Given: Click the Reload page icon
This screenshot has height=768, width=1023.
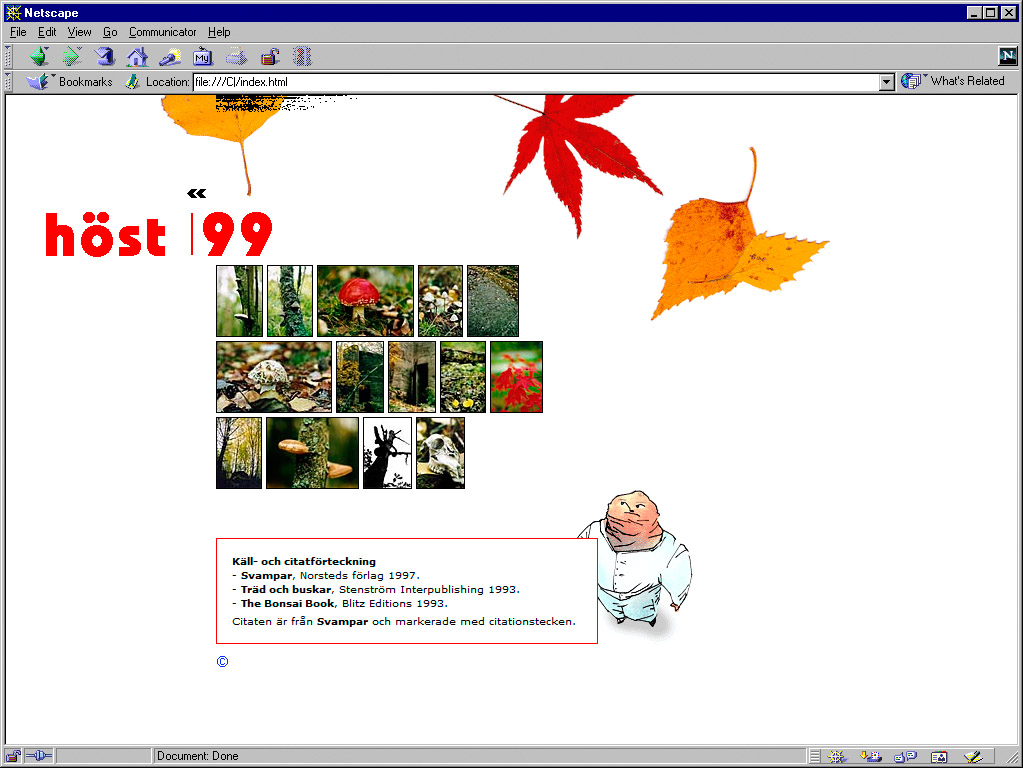Looking at the screenshot, I should coord(105,57).
